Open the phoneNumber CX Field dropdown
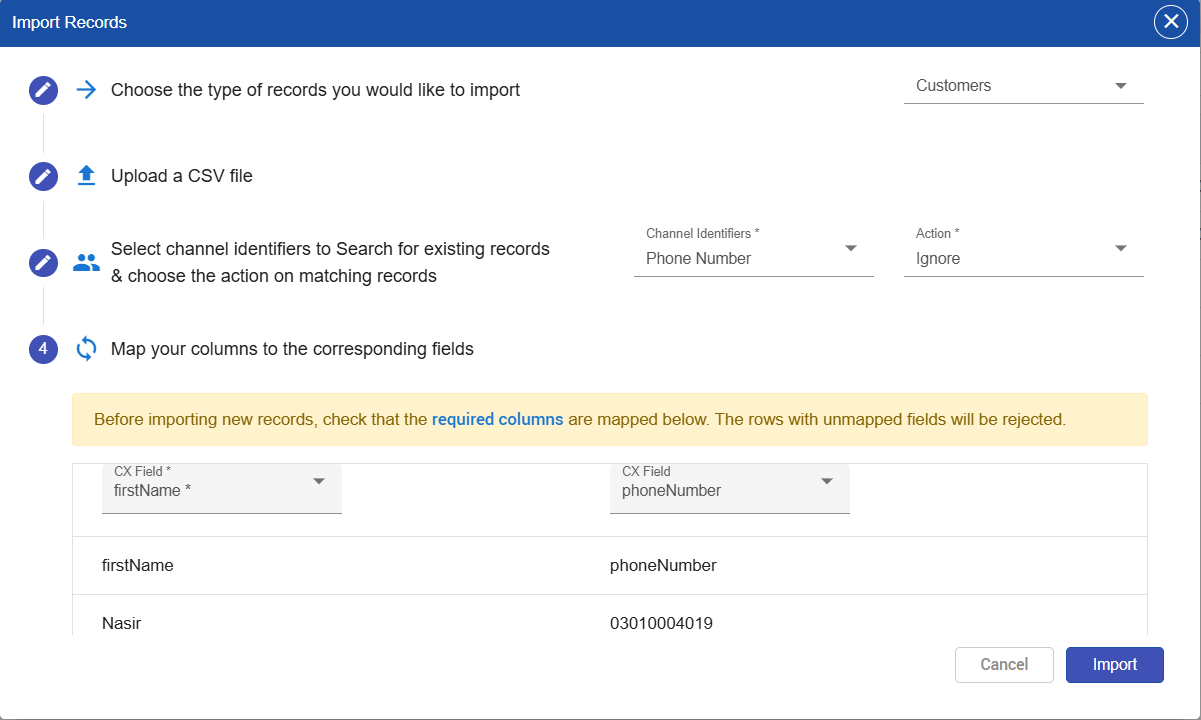This screenshot has width=1201, height=720. pos(730,488)
